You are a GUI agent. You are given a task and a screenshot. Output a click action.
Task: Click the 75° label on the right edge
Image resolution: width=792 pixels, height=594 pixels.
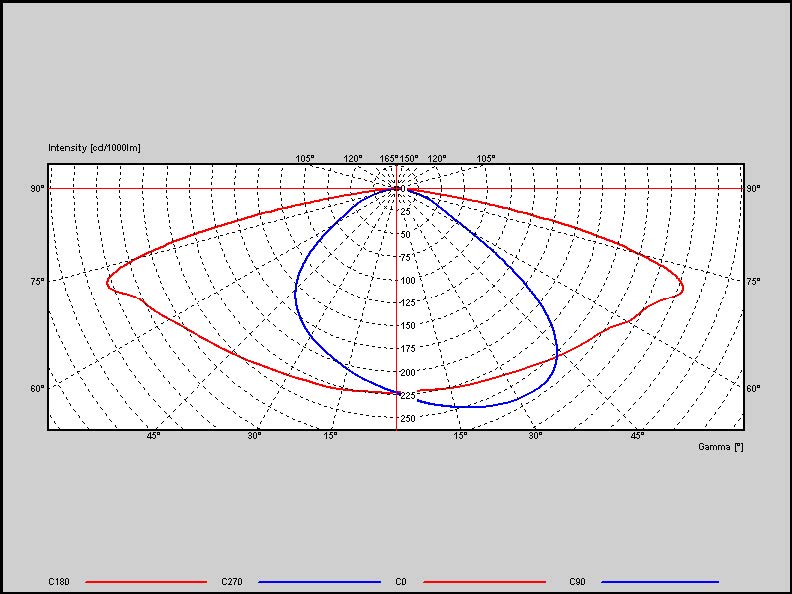753,281
